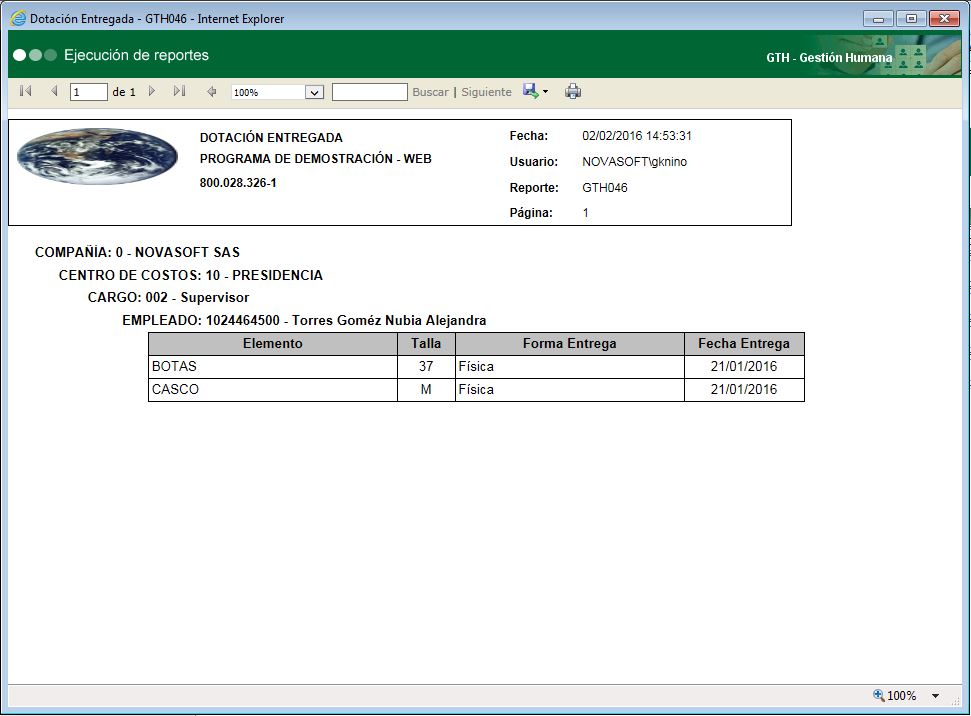Open the export save icon

(x=531, y=91)
